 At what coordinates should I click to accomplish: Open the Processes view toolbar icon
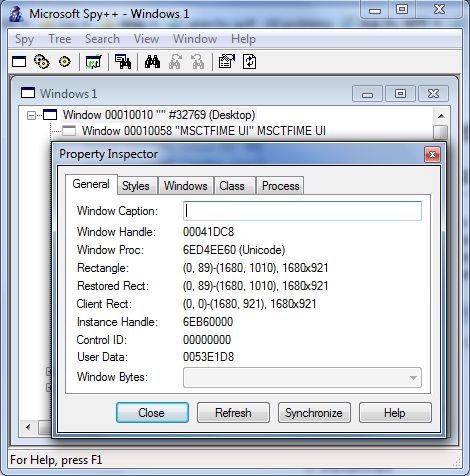pos(42,62)
